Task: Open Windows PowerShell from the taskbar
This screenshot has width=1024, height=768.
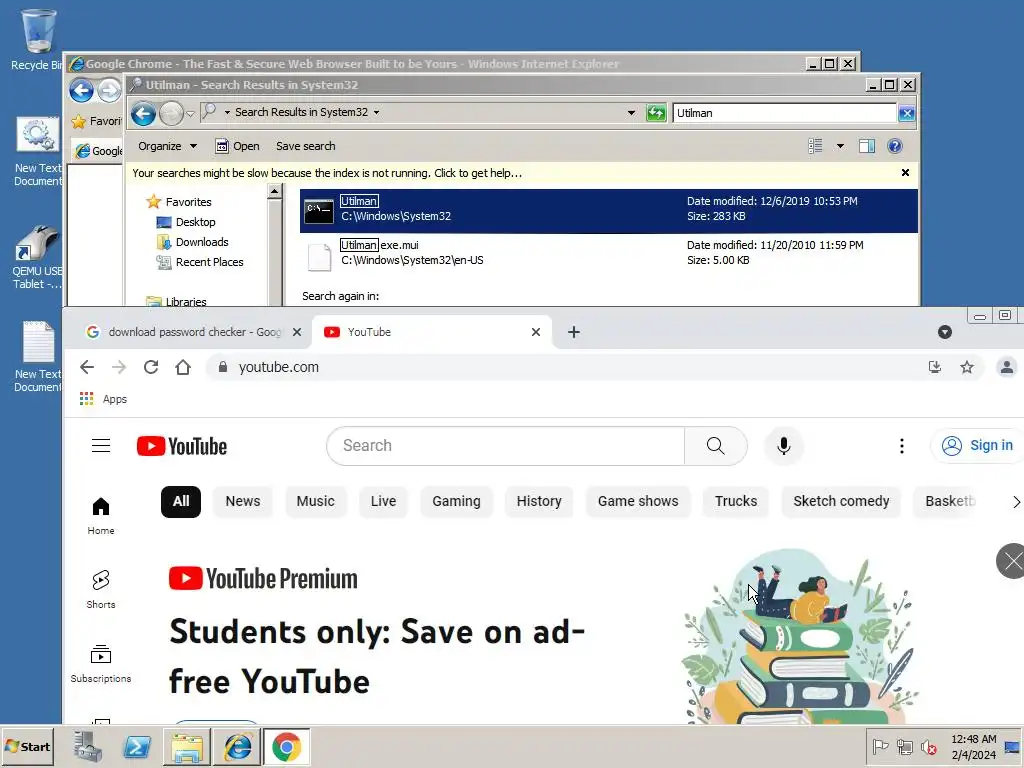Action: tap(136, 746)
